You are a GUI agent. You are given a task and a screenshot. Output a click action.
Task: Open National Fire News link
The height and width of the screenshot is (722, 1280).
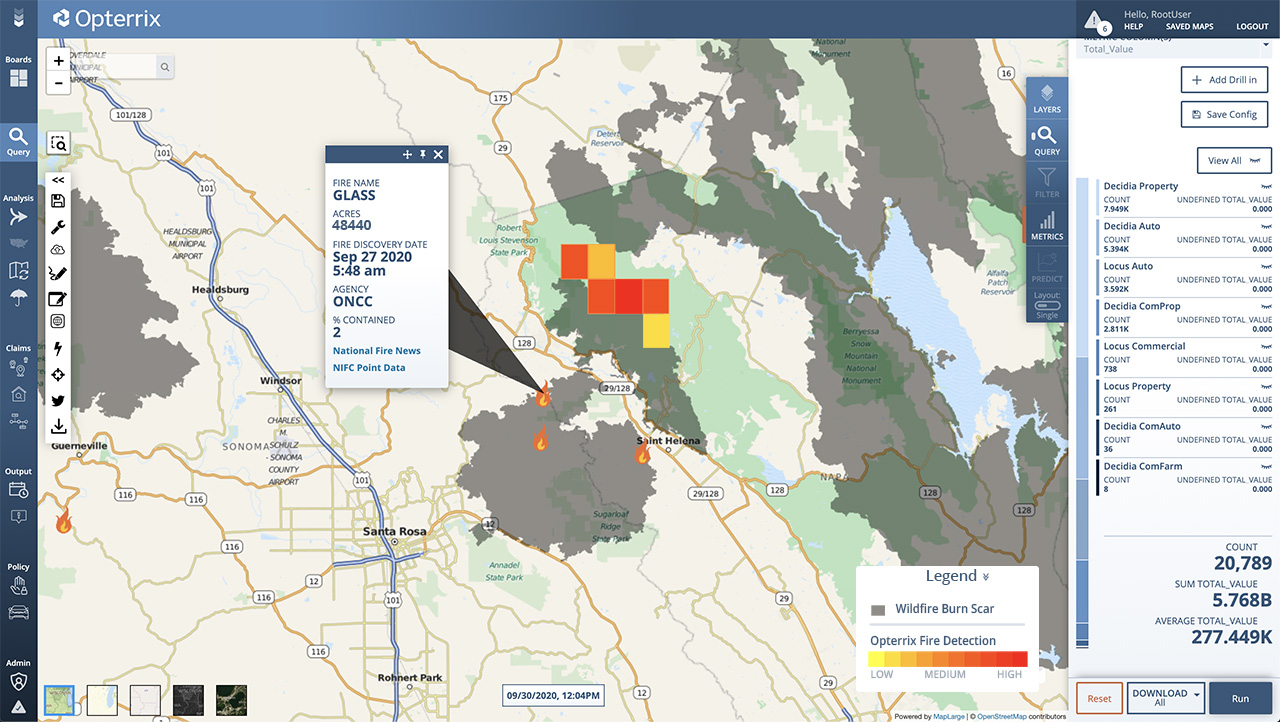377,351
